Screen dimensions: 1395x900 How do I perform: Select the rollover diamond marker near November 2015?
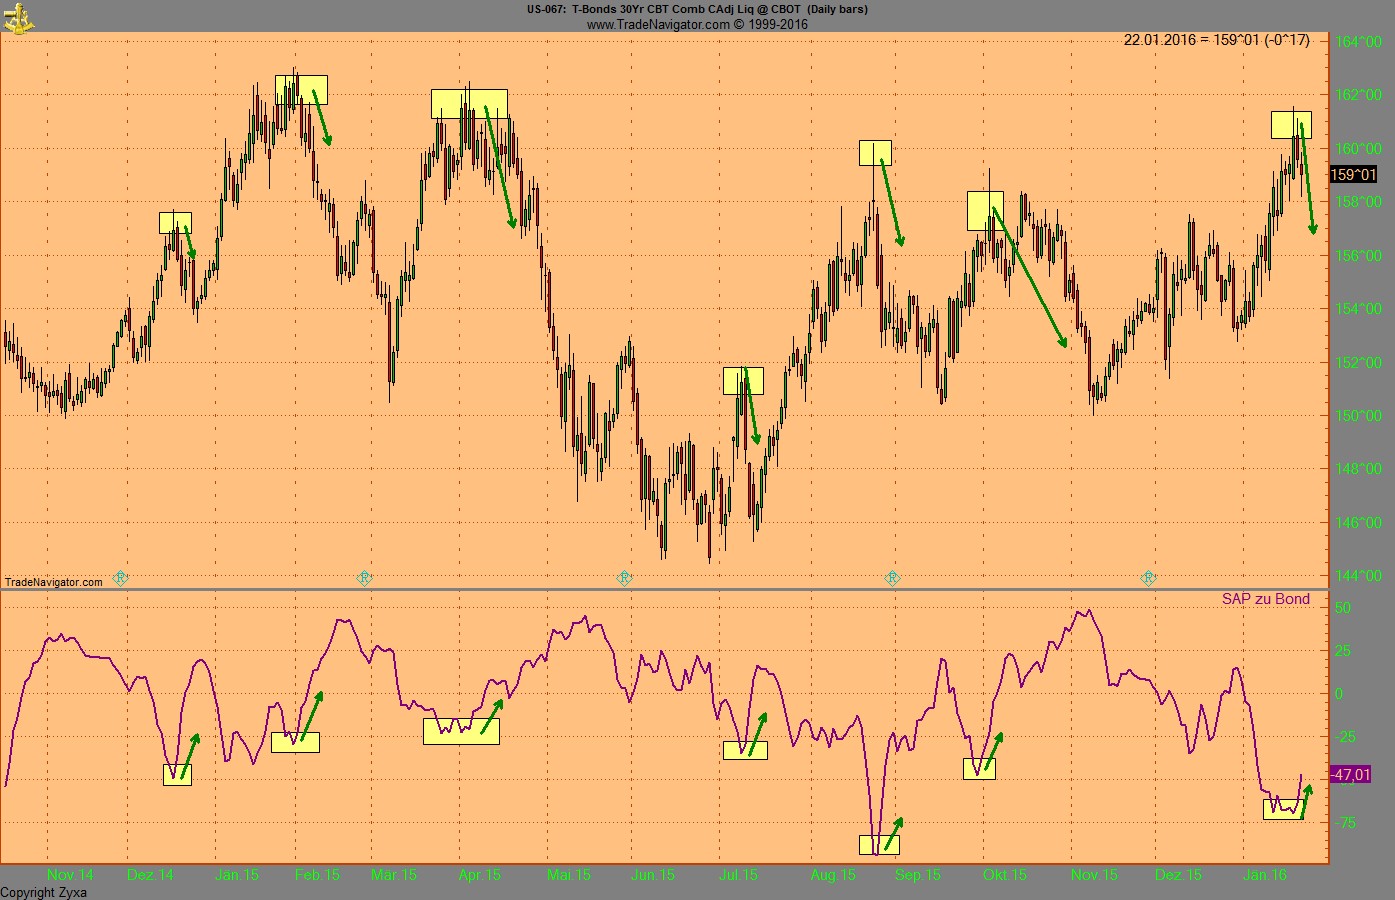click(x=1147, y=577)
